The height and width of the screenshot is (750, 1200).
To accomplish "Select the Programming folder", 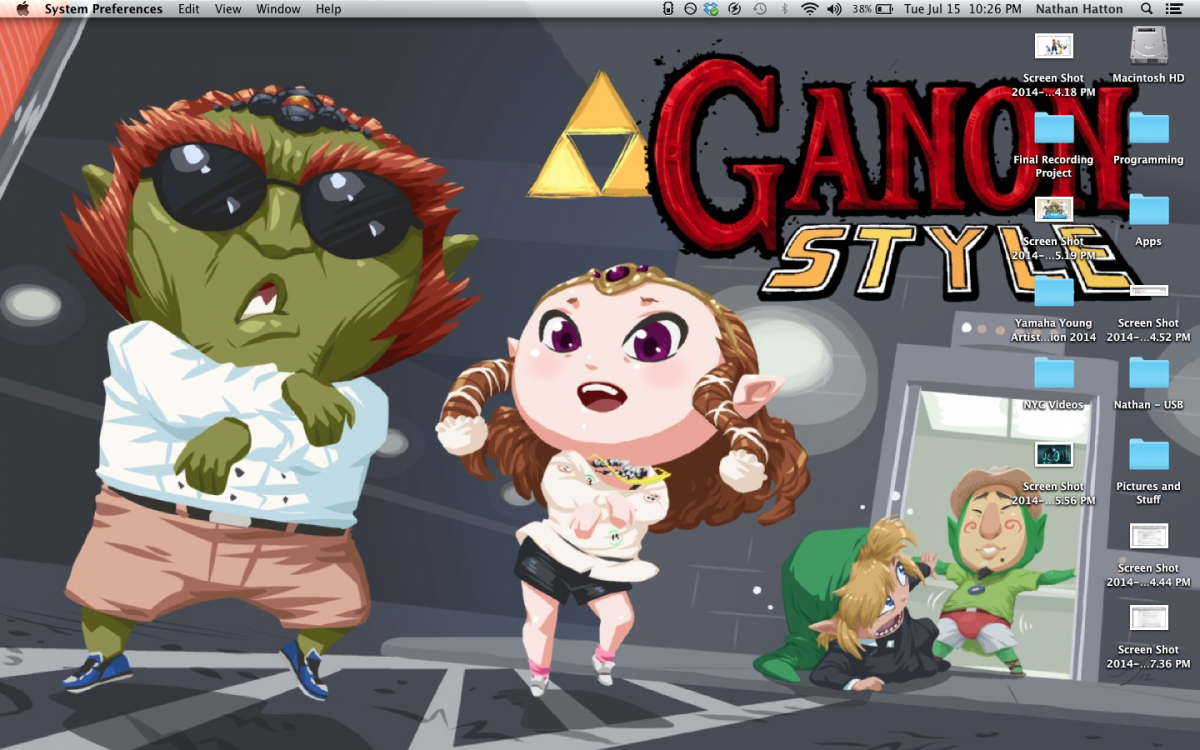I will tap(1148, 129).
